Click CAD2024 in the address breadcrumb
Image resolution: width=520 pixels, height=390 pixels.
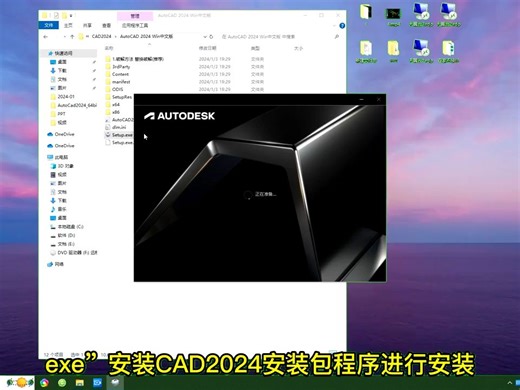coord(101,36)
